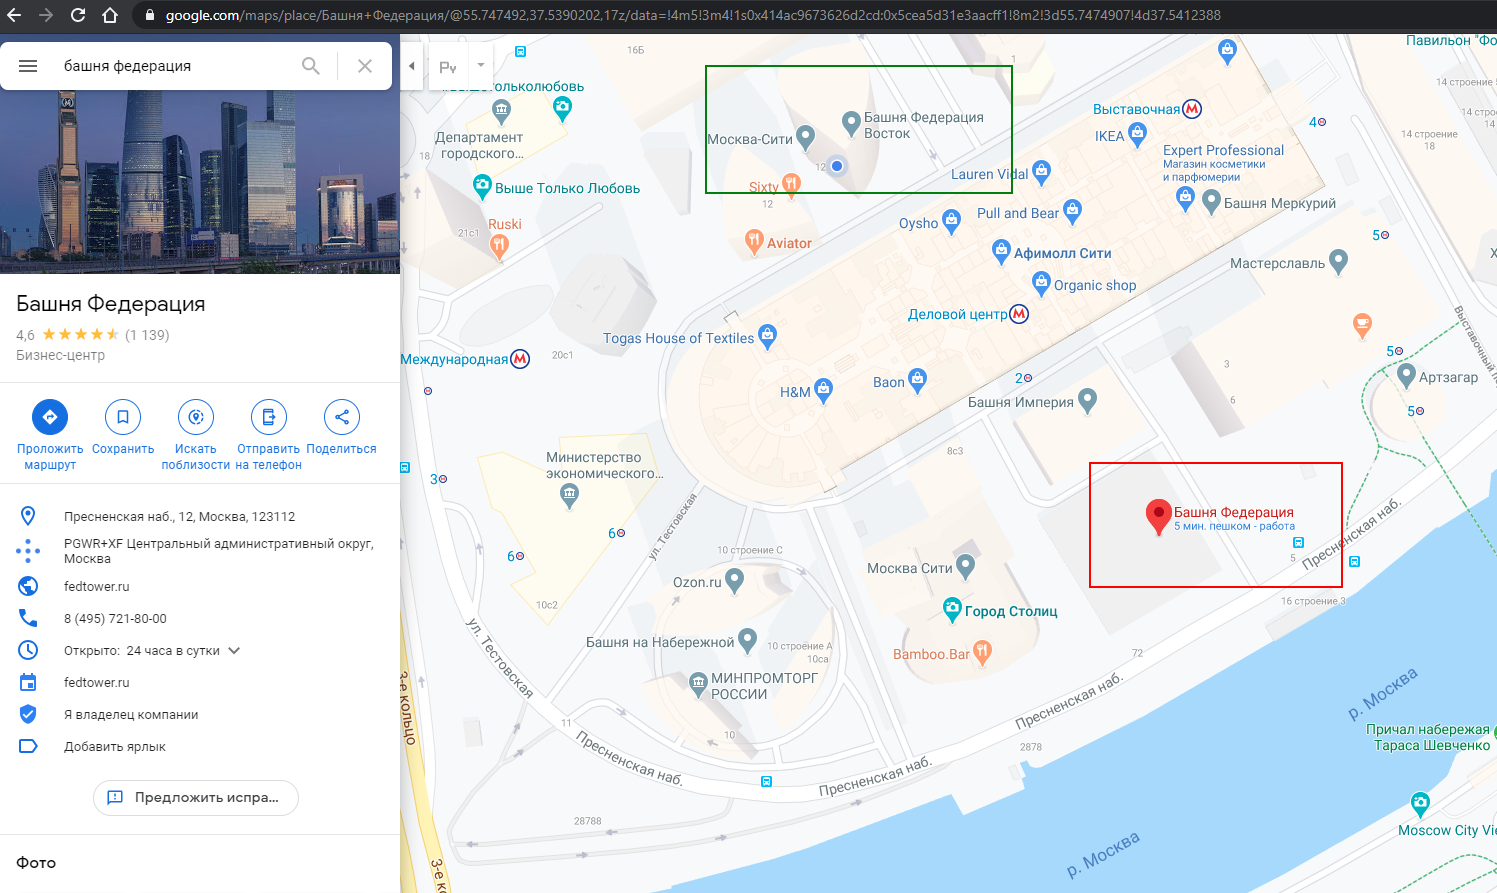Click Башня Меркурий map marker

coord(1212,202)
